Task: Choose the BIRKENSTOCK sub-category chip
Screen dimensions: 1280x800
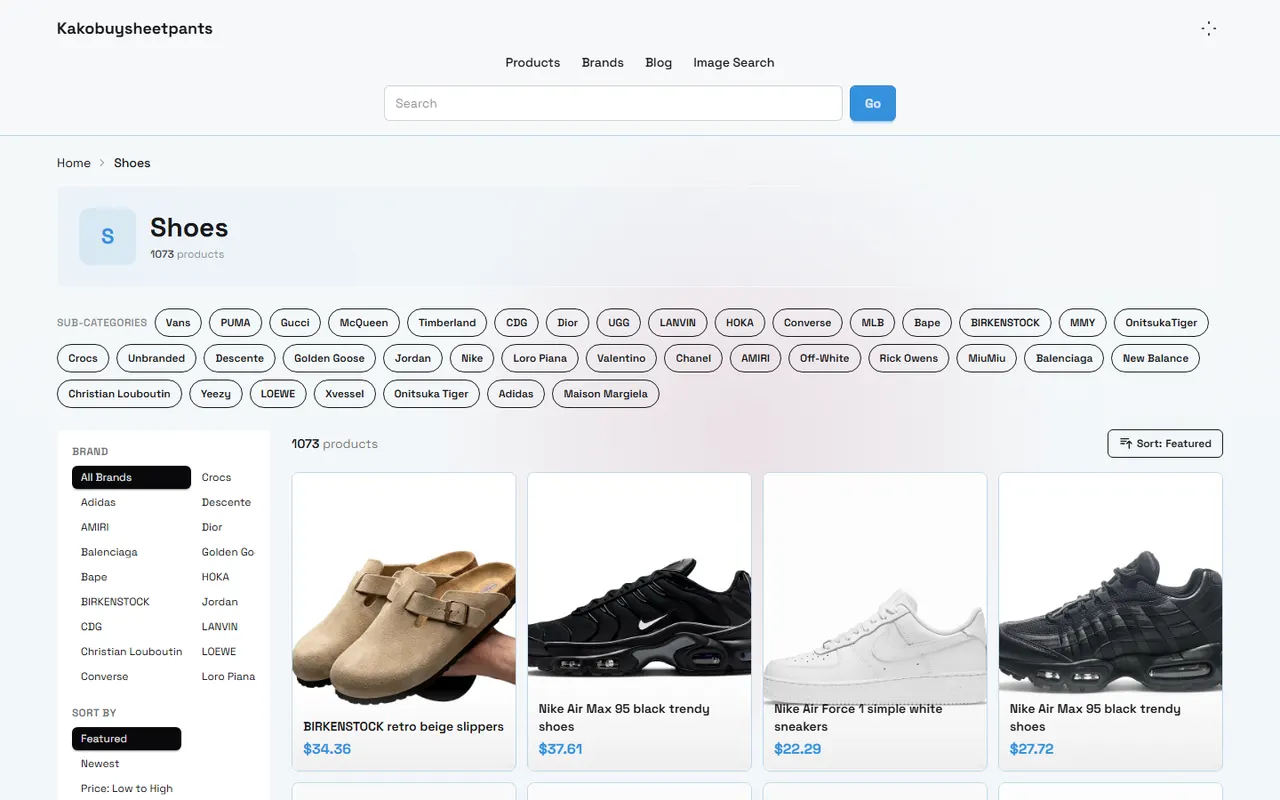Action: (x=1005, y=323)
